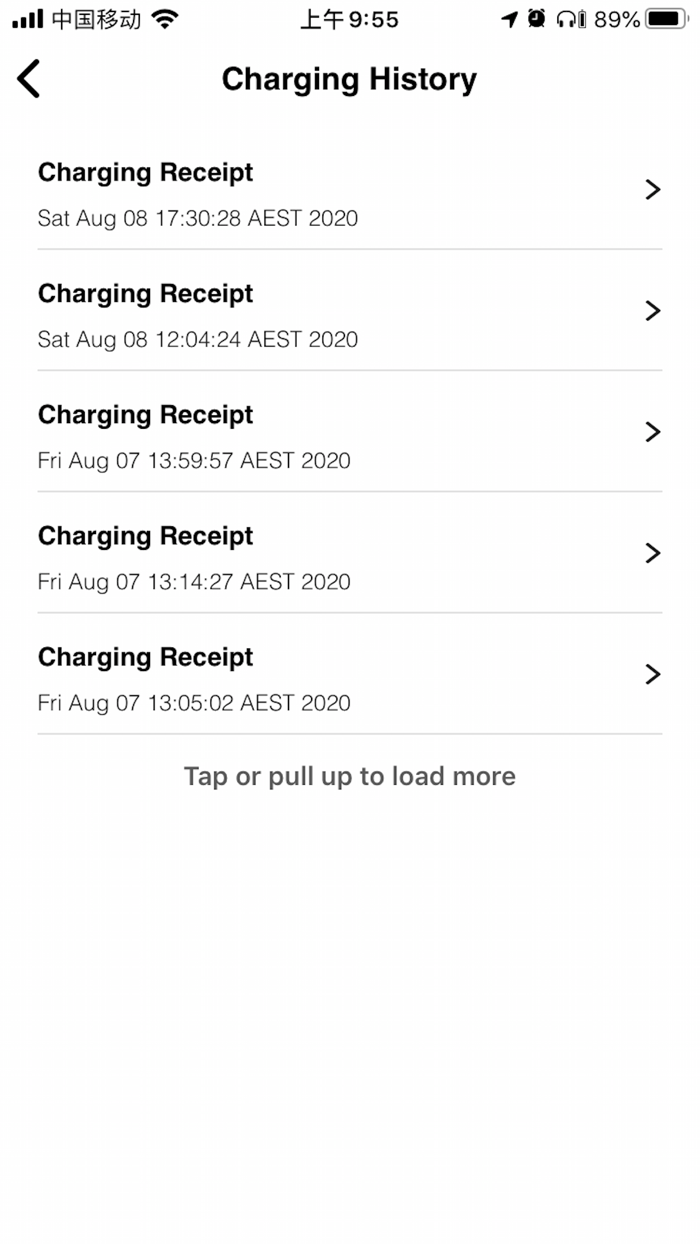Viewport: 700px width, 1244px height.
Task: Tap the Sat Aug 08 12:04:24 timestamp text
Action: [x=197, y=340]
